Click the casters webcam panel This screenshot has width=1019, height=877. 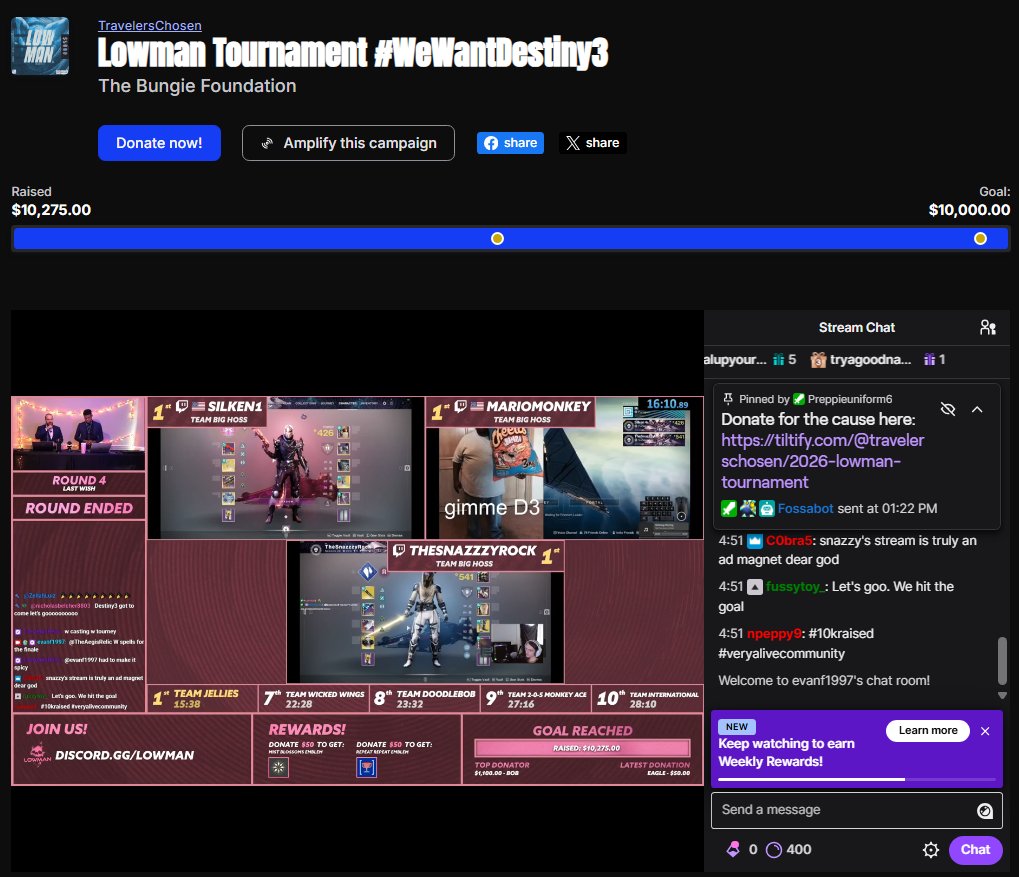pos(79,433)
